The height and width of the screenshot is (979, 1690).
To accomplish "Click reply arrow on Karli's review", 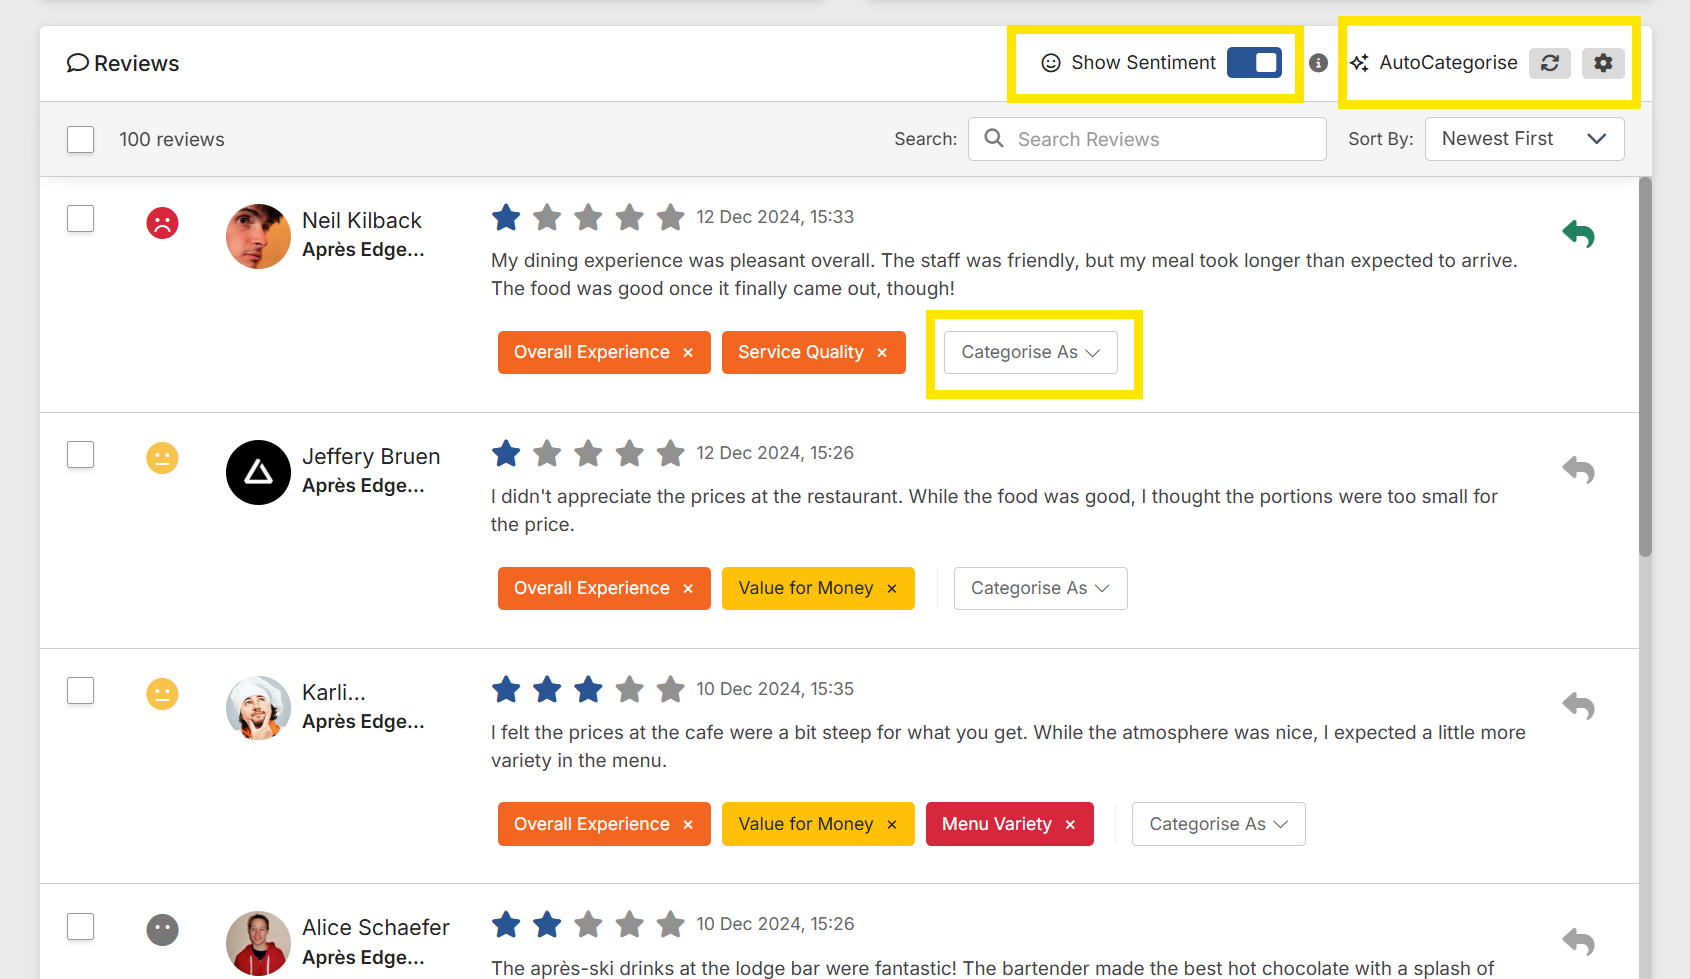I will point(1578,706).
